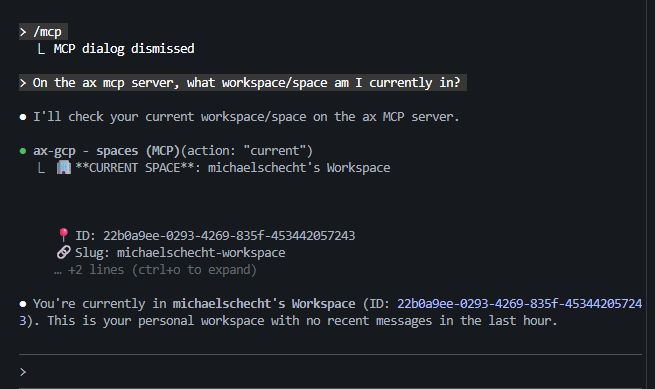Click the ax-gcp spaces MCP tool call line
Screen dimensions: 655x389
click(x=173, y=151)
